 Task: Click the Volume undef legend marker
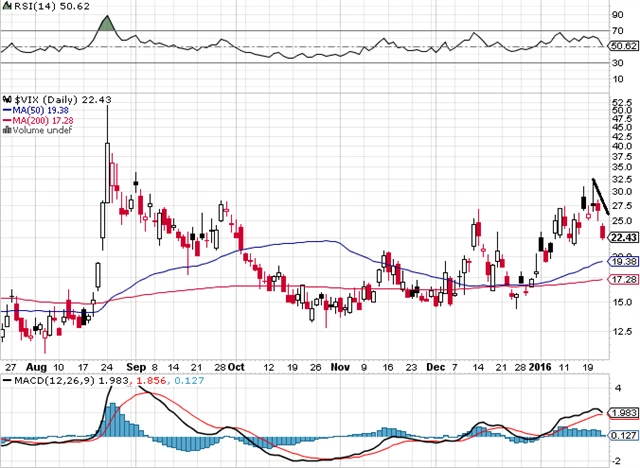(8, 130)
